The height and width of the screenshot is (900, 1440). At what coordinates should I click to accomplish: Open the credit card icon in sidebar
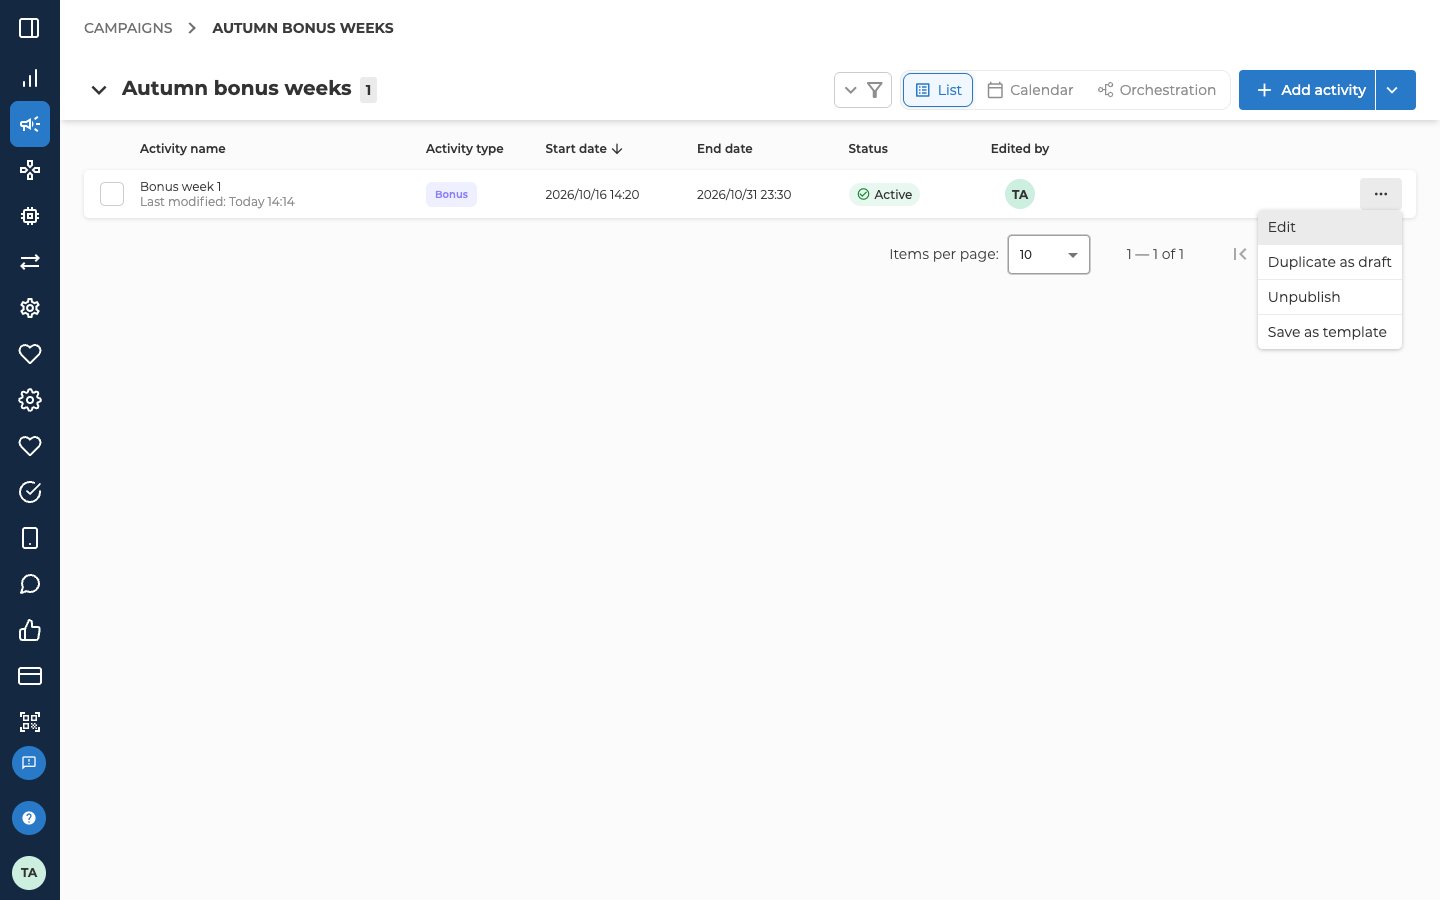pos(30,676)
